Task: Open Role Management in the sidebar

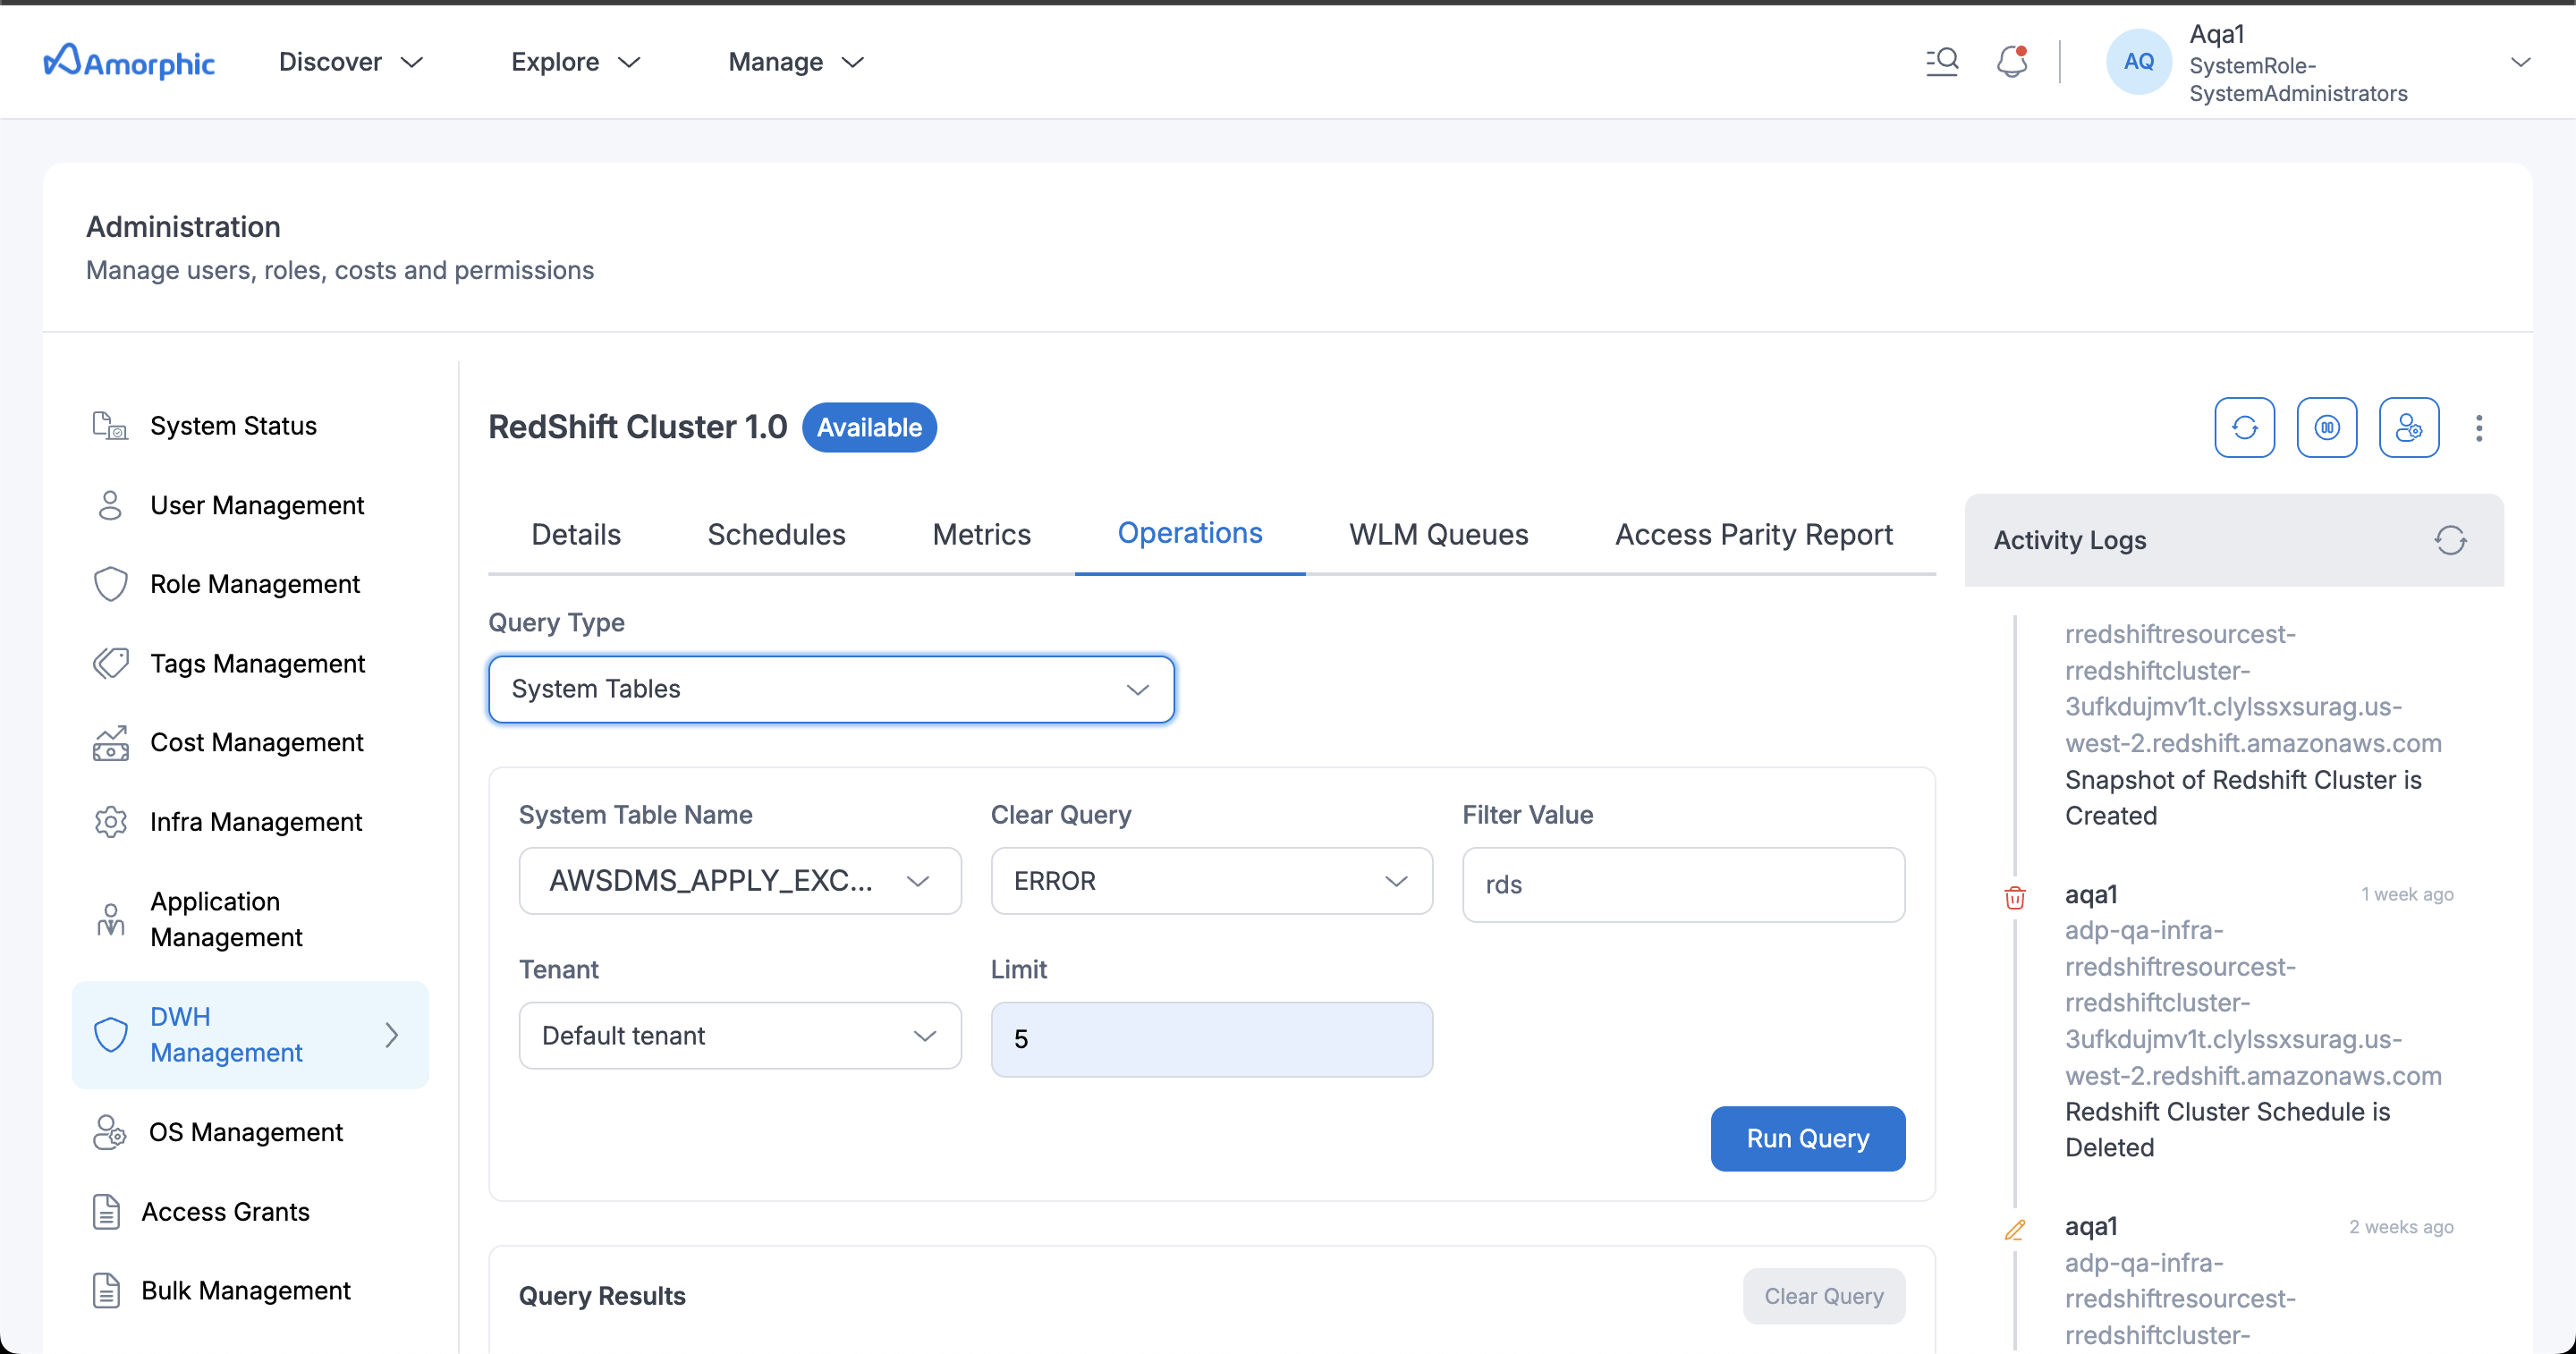Action: tap(255, 584)
